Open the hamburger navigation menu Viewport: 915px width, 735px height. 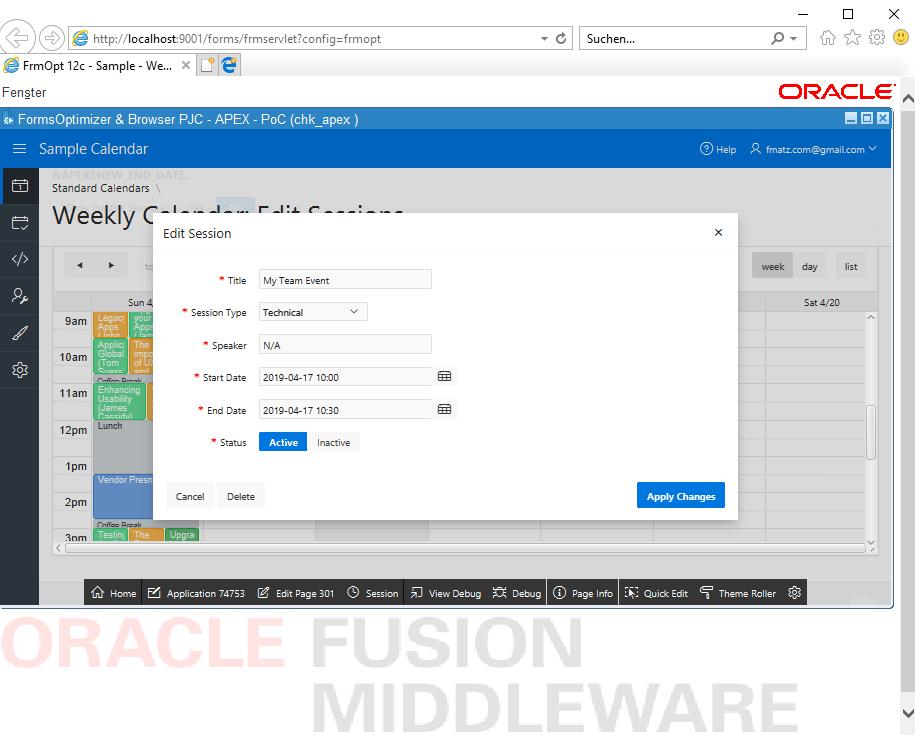click(19, 149)
